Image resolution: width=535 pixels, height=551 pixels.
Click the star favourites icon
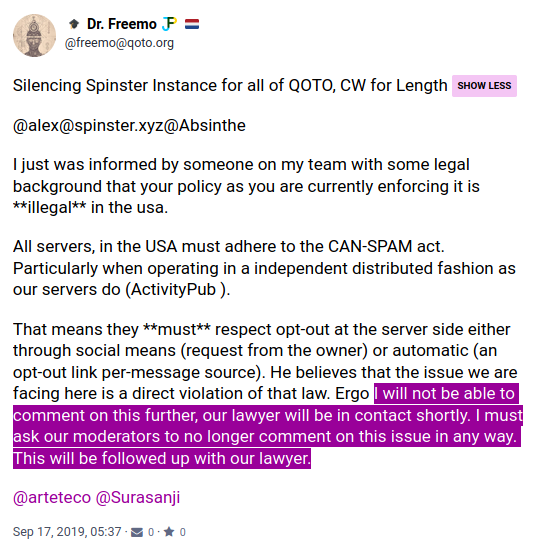[169, 532]
